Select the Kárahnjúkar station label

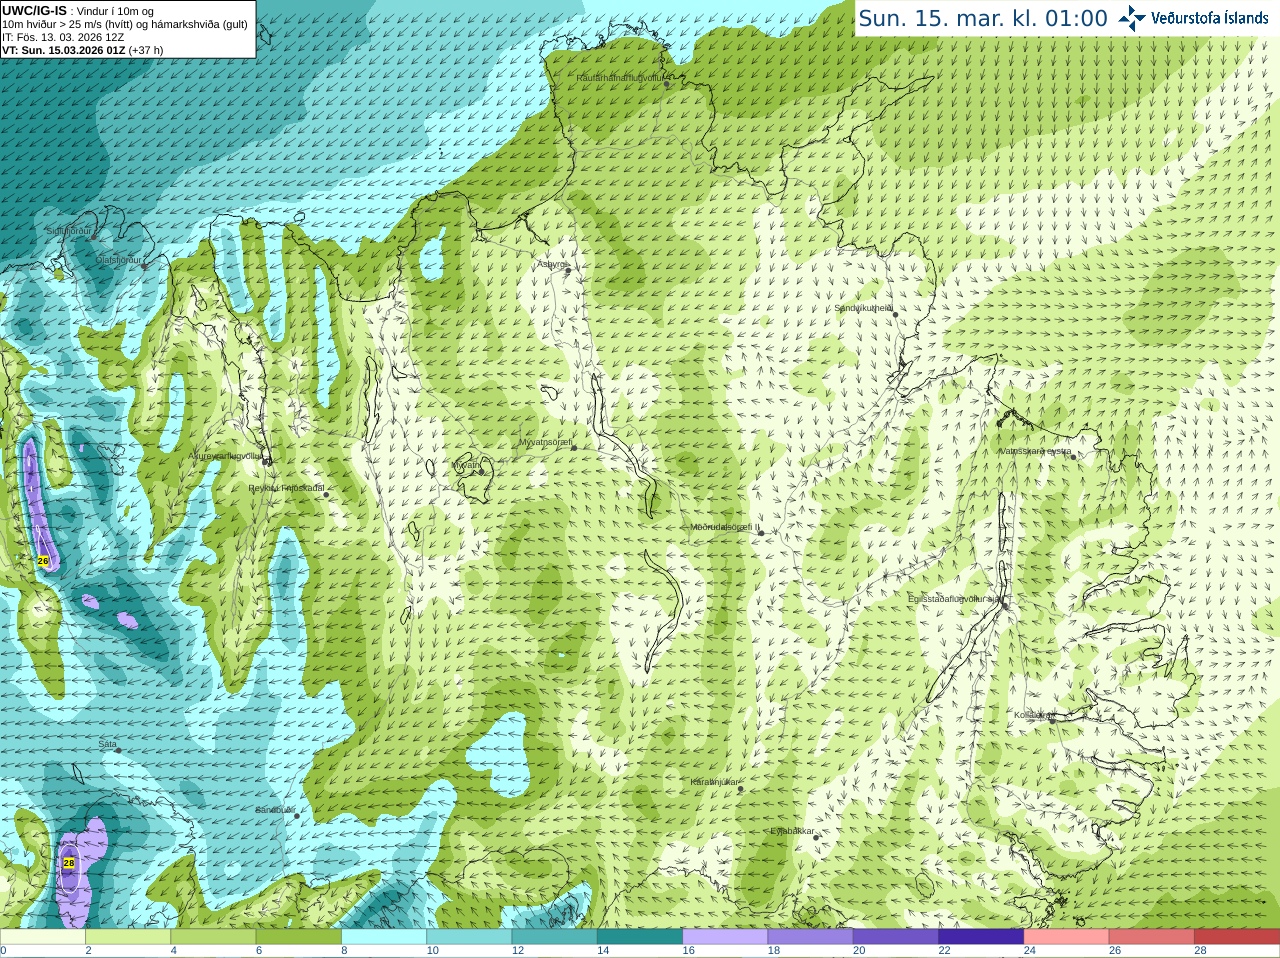715,782
